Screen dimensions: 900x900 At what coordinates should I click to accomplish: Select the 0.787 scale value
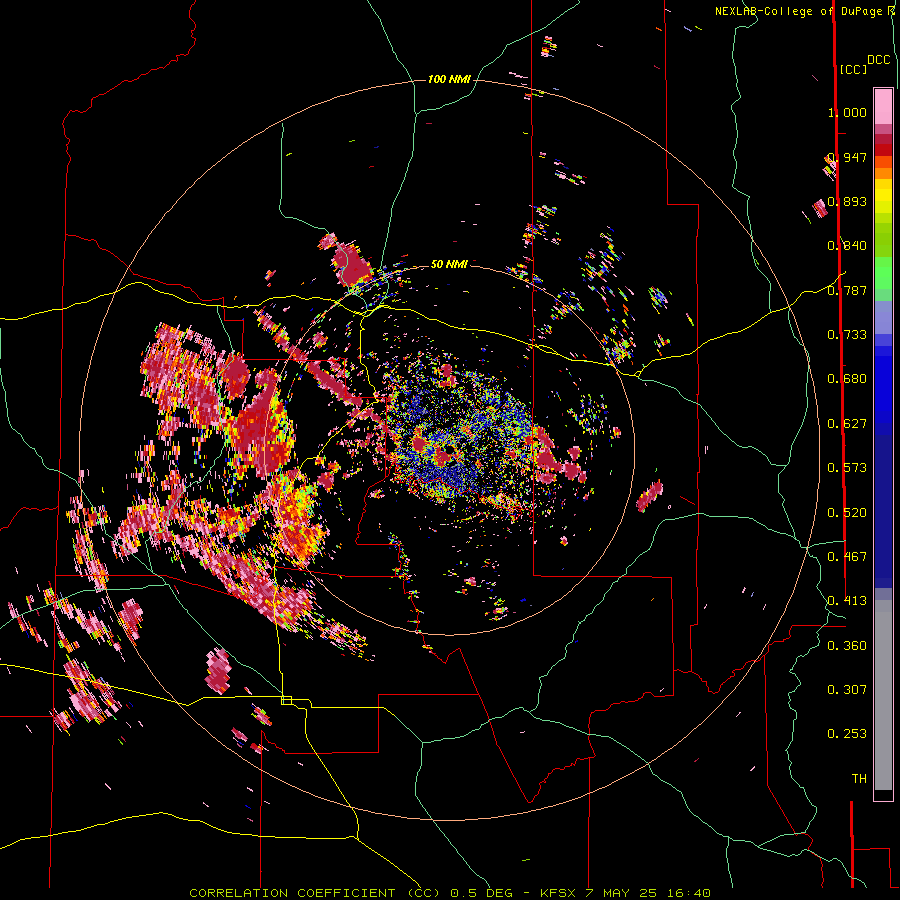pos(847,290)
